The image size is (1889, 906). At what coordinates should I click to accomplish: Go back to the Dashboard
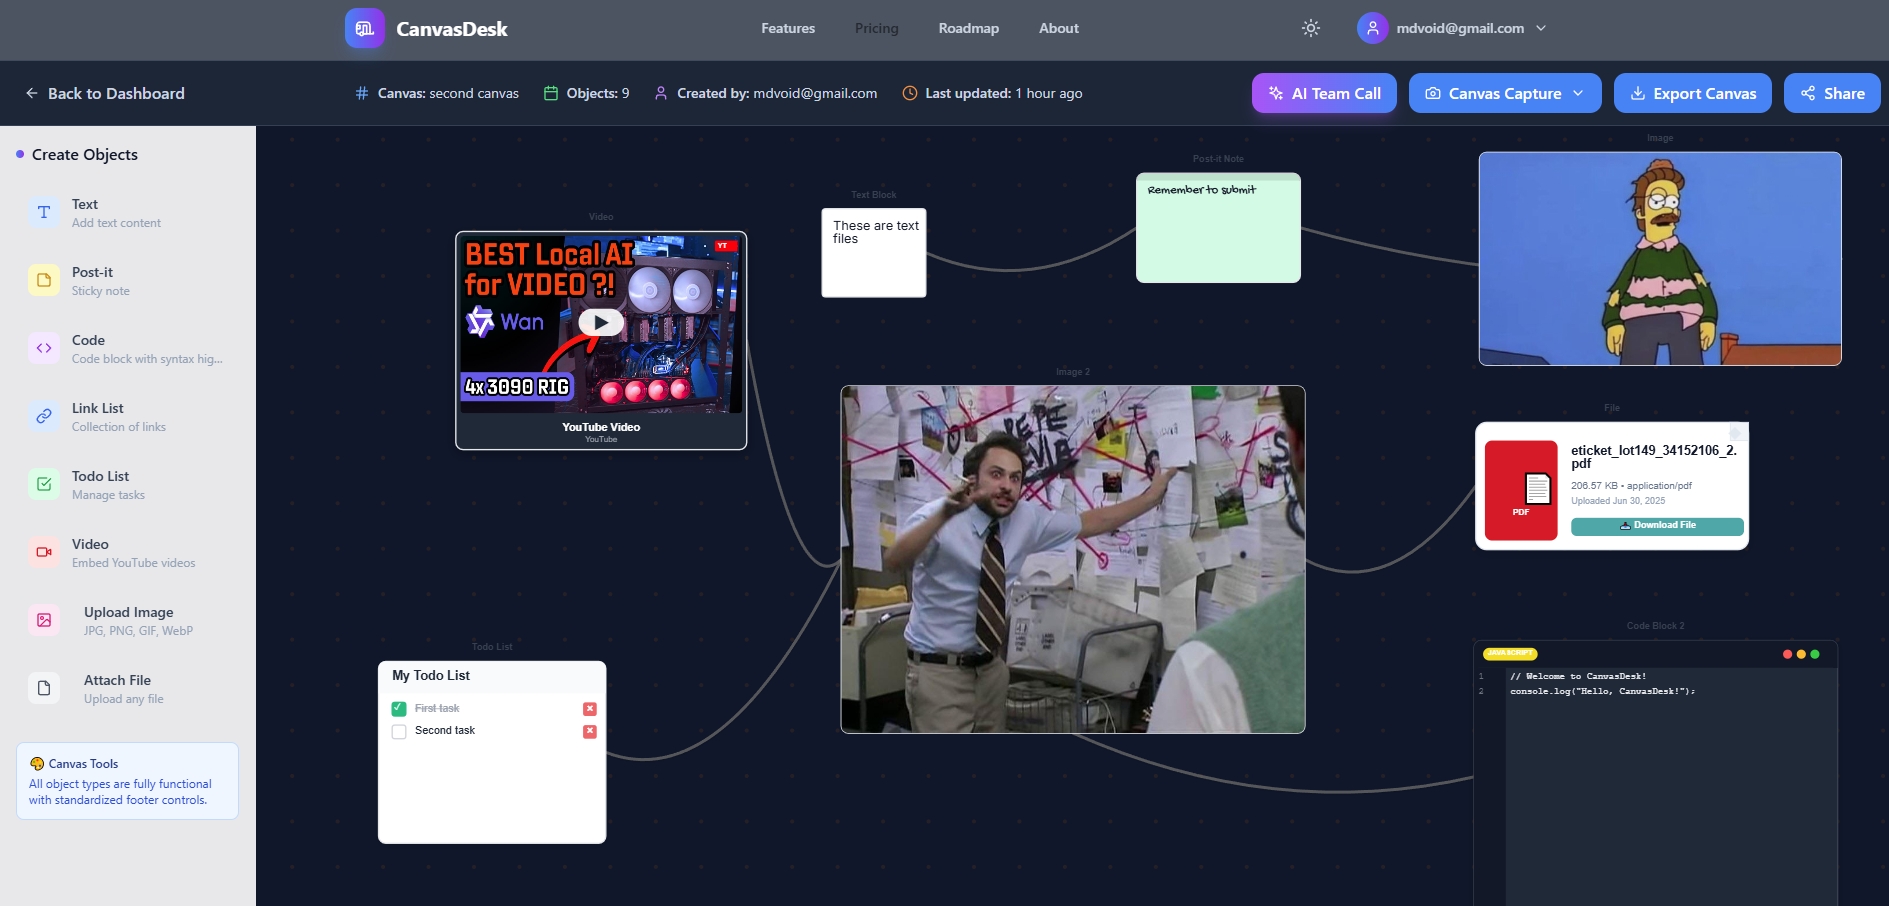[x=105, y=93]
